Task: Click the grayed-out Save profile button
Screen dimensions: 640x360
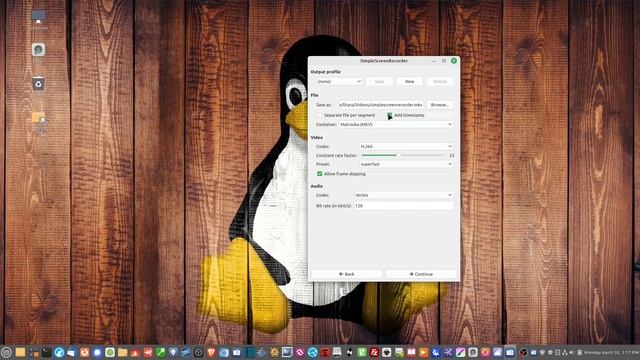Action: 379,82
